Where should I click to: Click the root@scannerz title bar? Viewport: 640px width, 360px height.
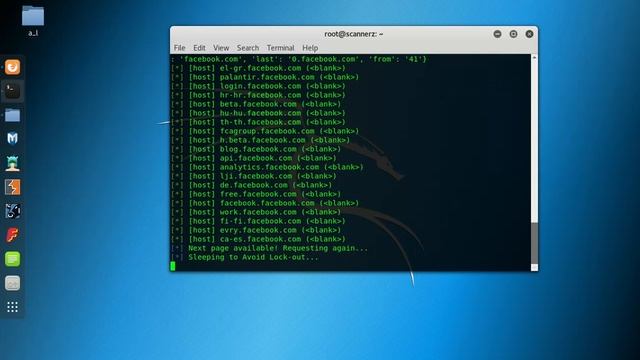point(354,34)
